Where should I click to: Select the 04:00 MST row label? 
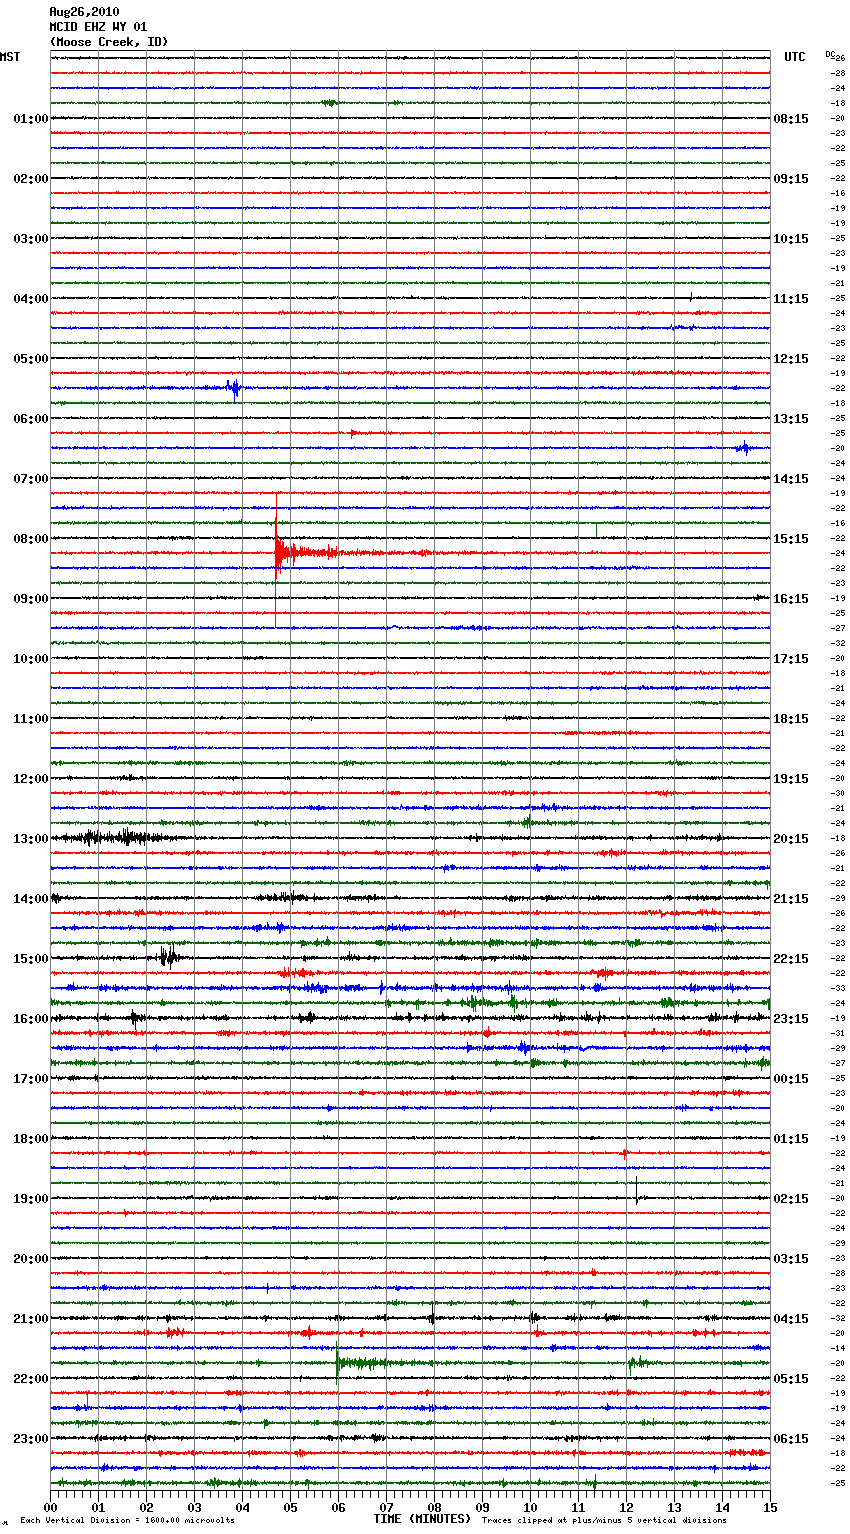(31, 299)
